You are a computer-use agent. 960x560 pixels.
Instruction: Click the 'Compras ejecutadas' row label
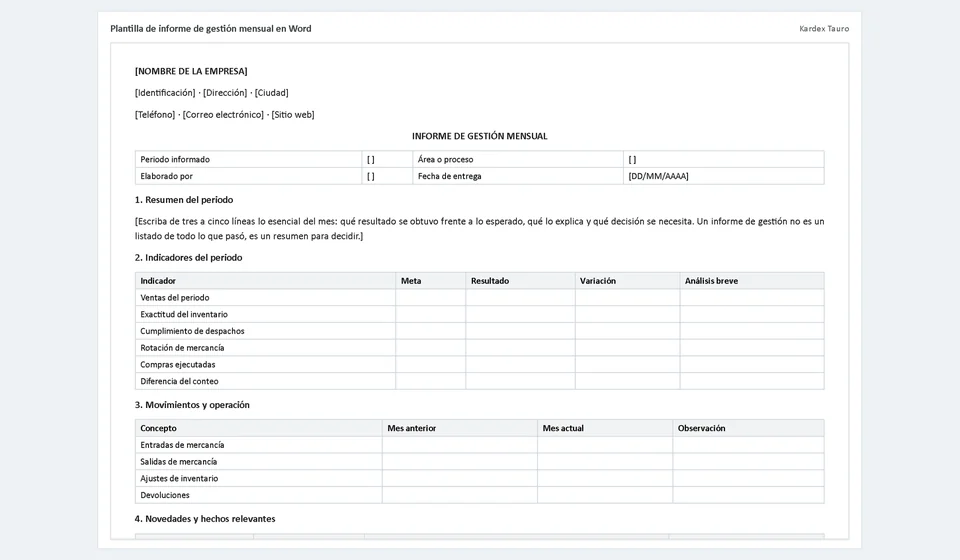pyautogui.click(x=178, y=365)
